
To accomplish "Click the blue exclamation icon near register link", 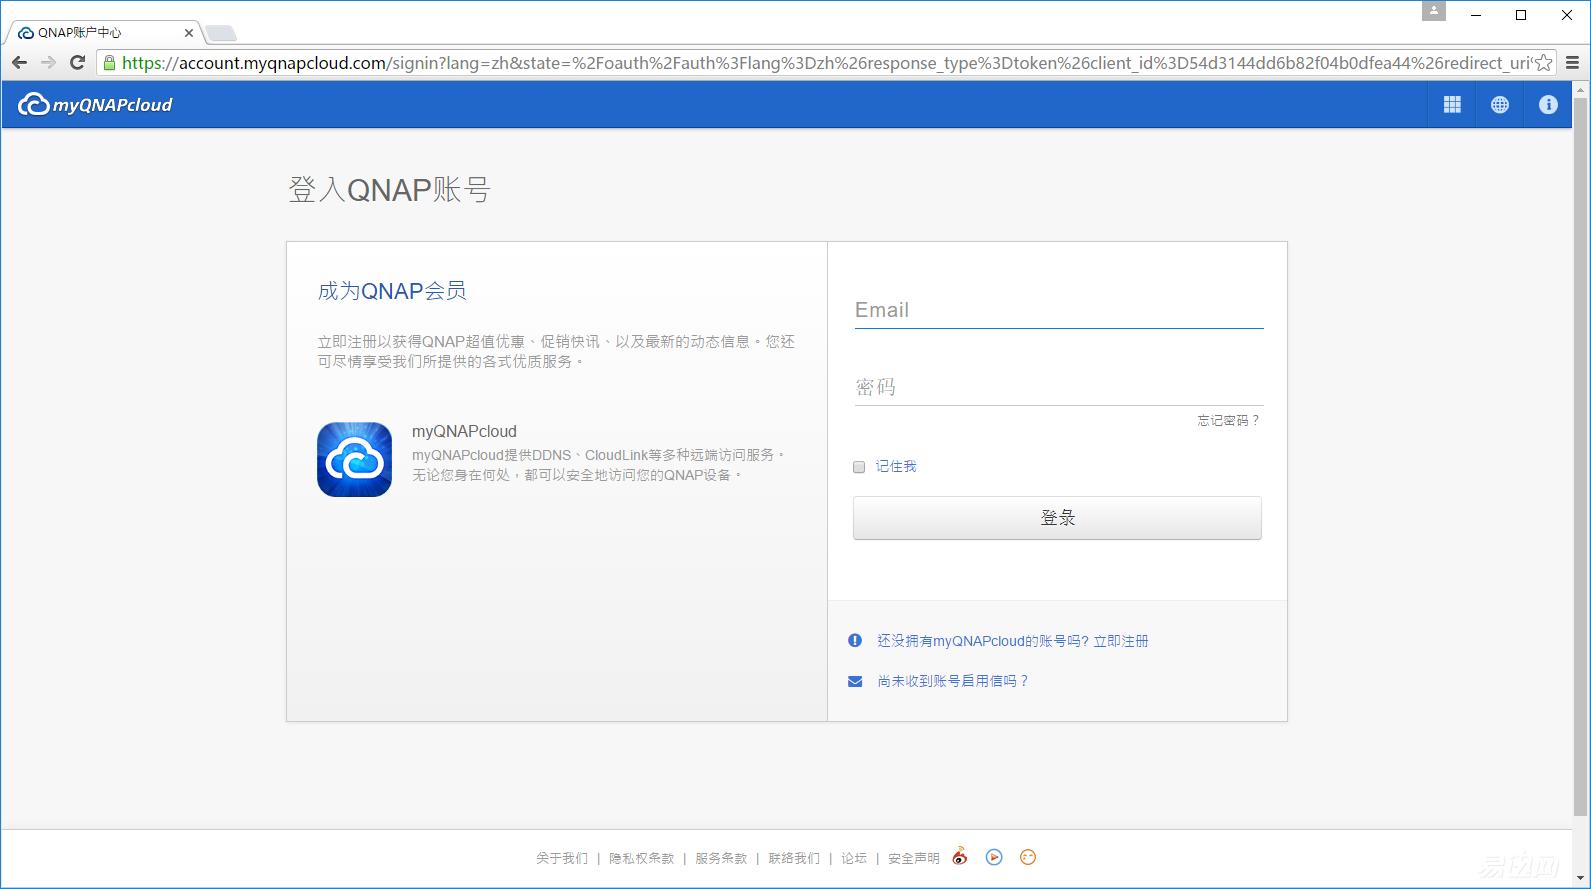I will pyautogui.click(x=855, y=641).
